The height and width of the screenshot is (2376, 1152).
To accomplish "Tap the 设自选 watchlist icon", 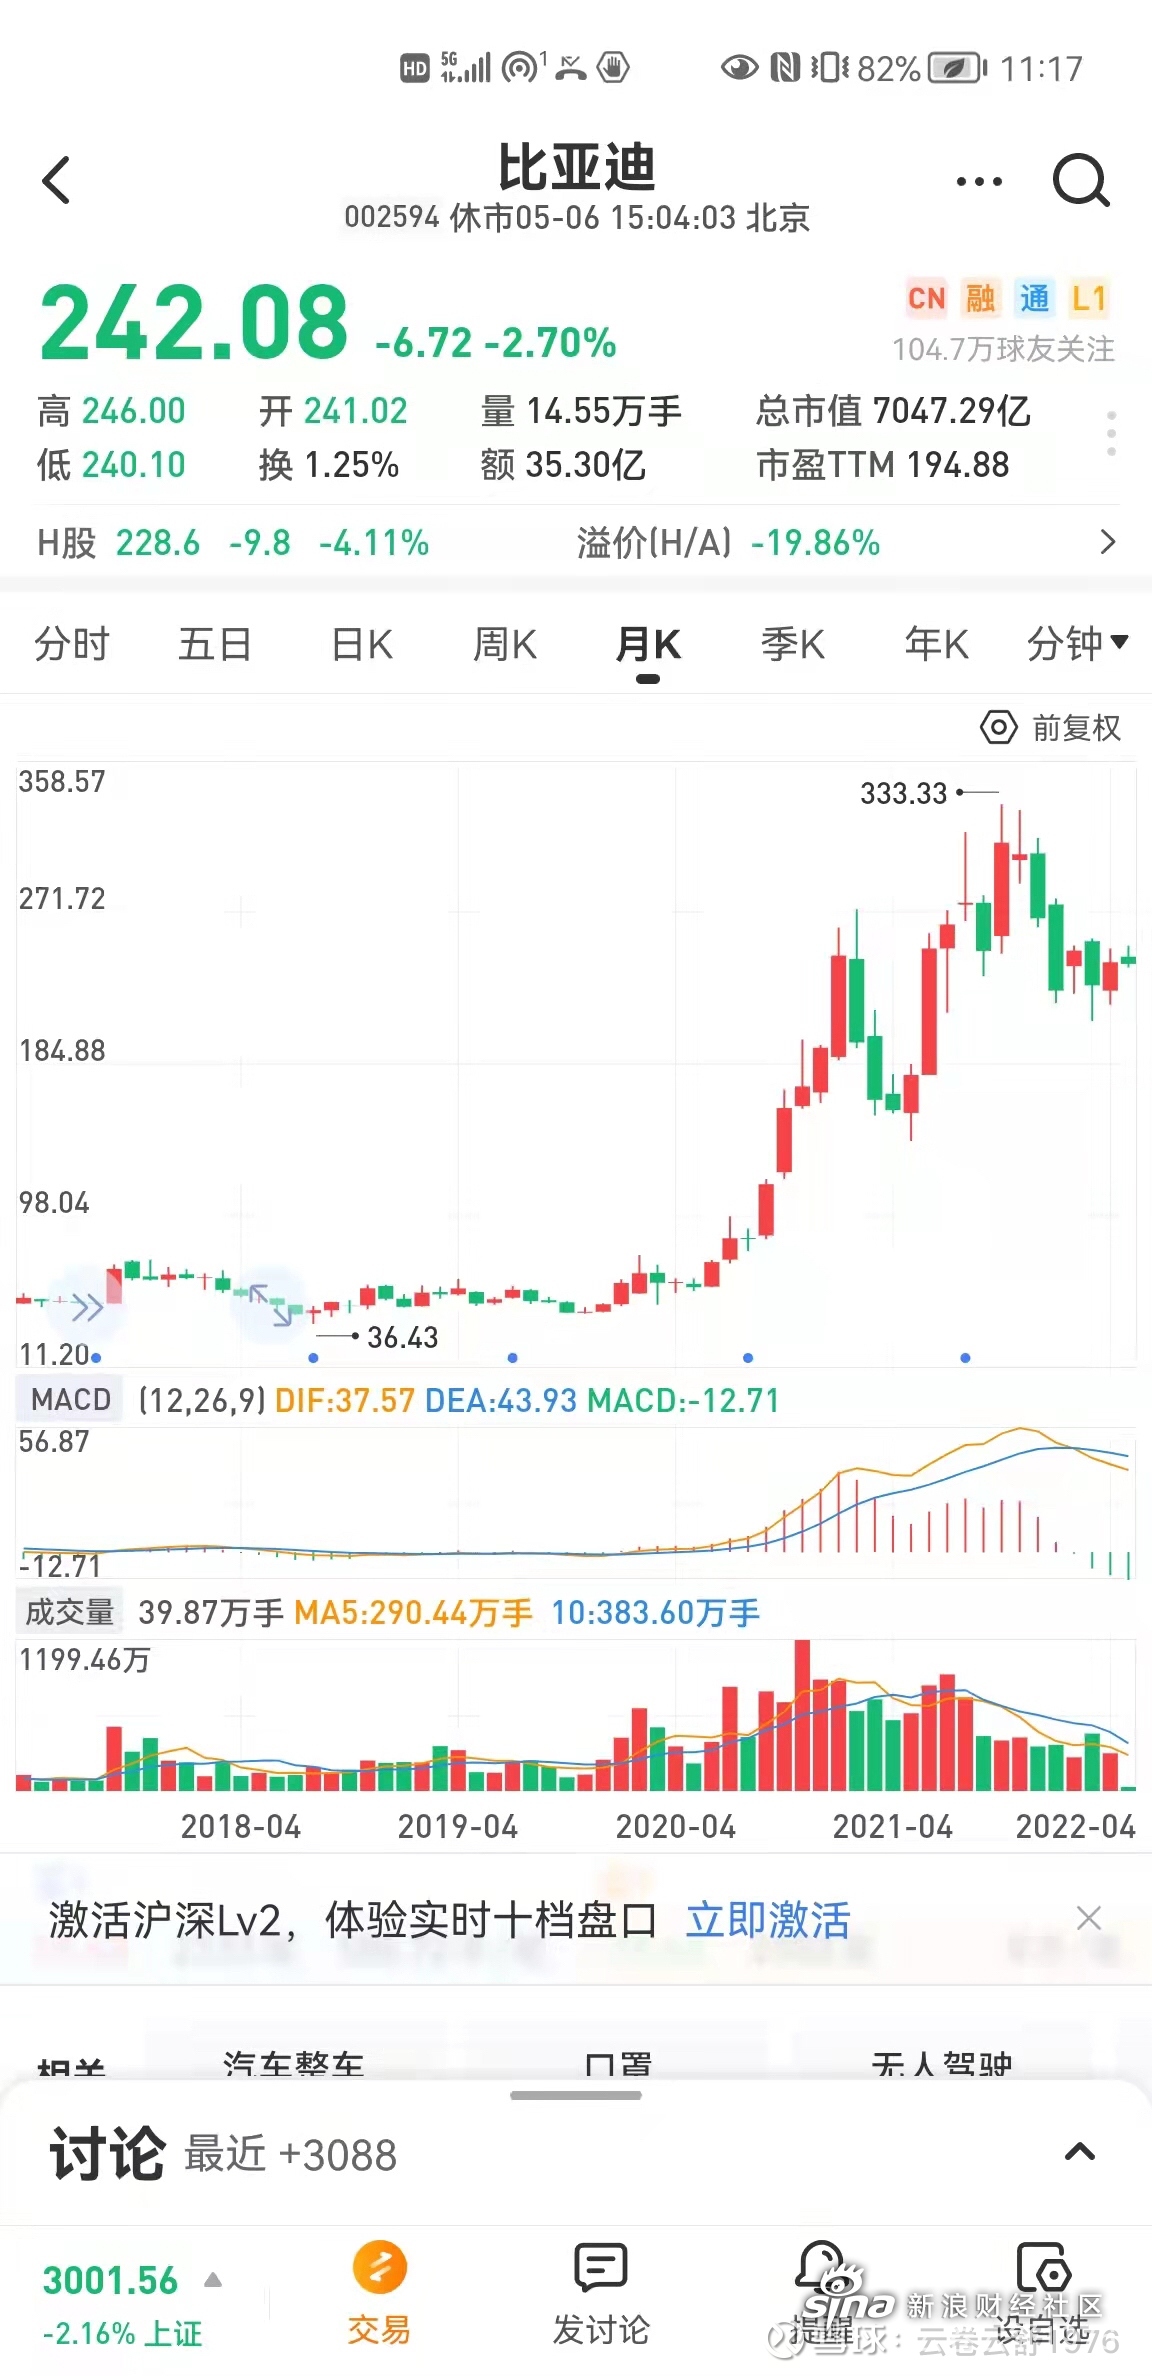I will pos(1043,2293).
